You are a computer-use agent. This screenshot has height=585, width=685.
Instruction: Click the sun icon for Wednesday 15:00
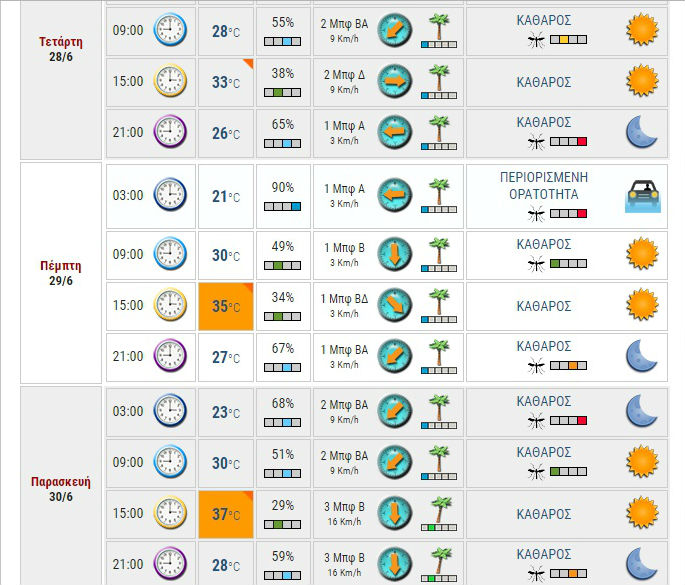pos(641,81)
